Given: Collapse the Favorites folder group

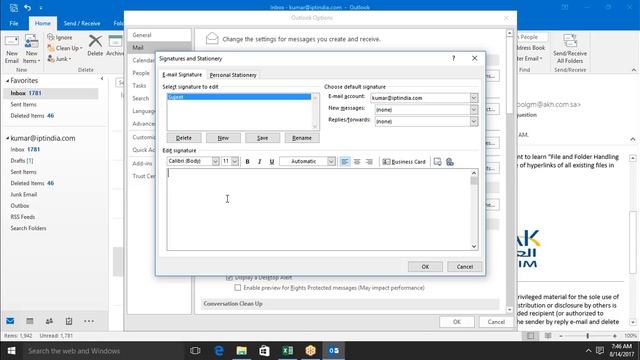Looking at the screenshot, I should [7, 81].
